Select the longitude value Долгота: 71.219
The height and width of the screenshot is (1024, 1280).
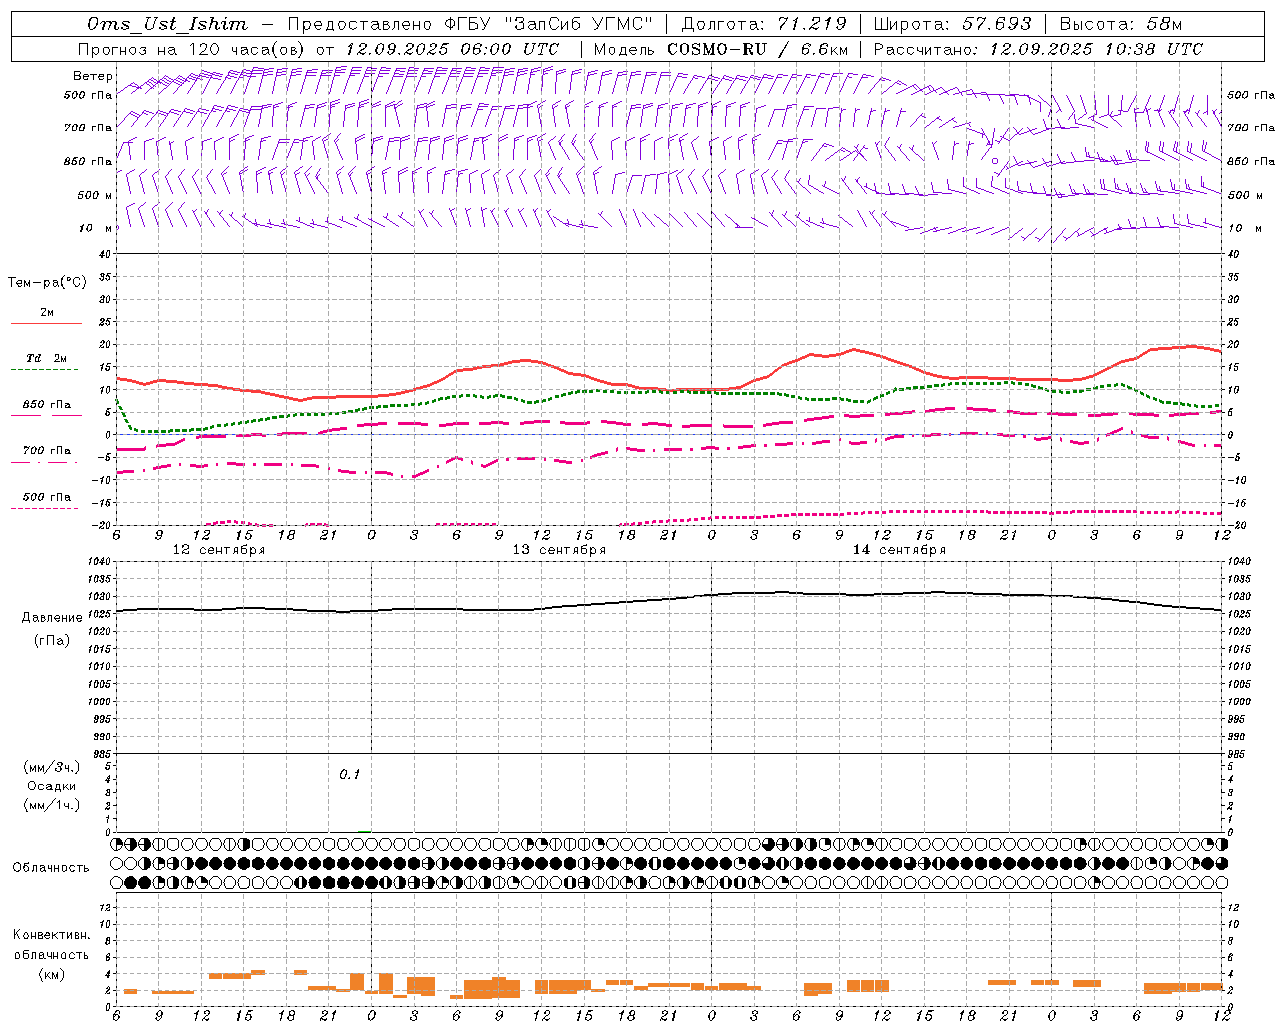[x=764, y=24]
